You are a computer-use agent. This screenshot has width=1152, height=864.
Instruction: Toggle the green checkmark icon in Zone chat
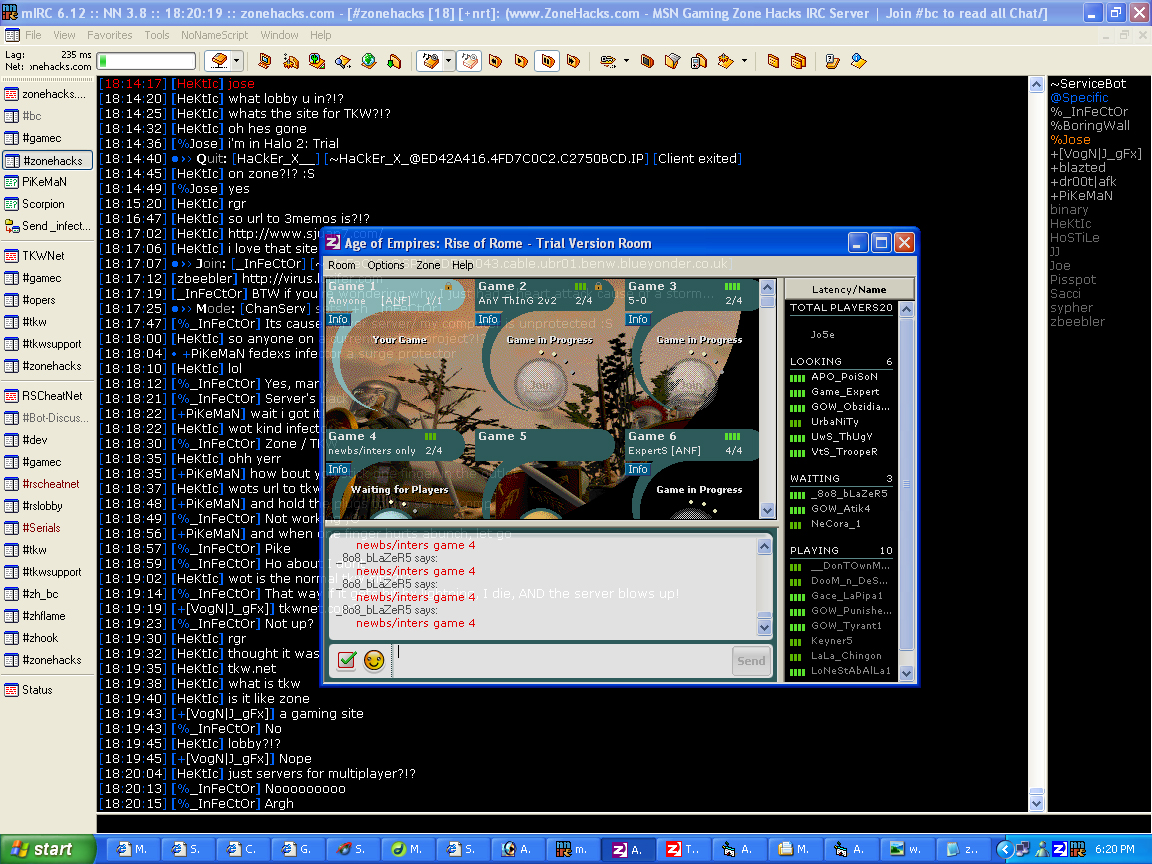coord(347,660)
